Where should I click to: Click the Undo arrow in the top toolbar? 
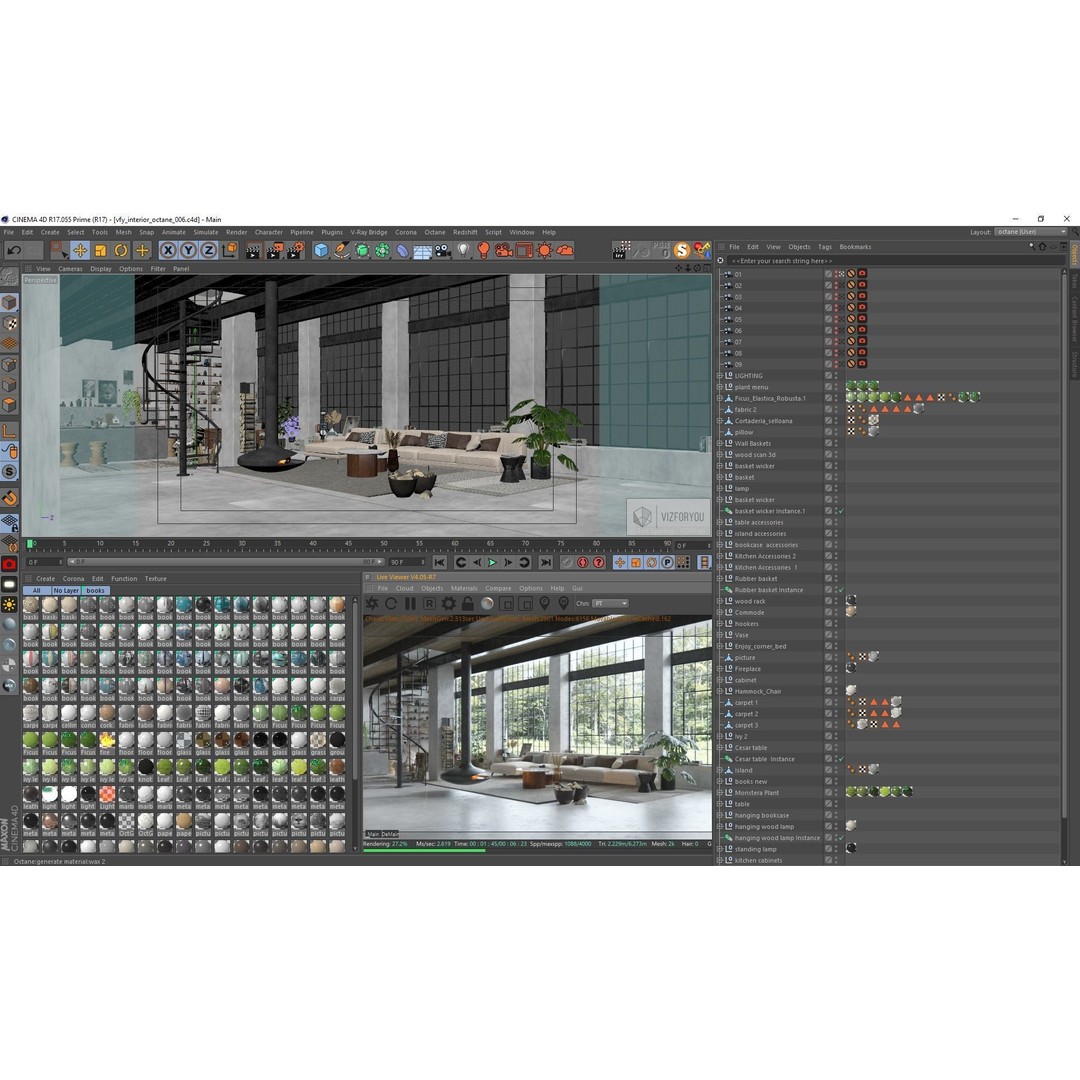(14, 251)
